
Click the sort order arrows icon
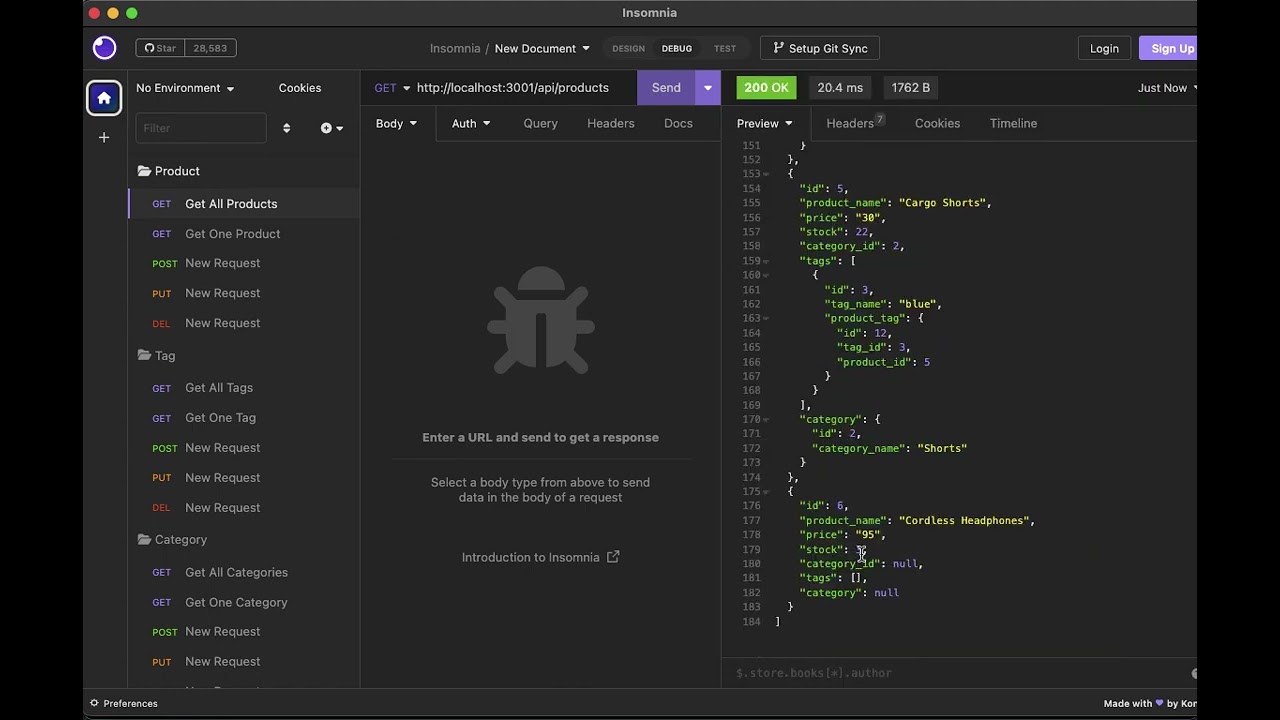coord(286,128)
